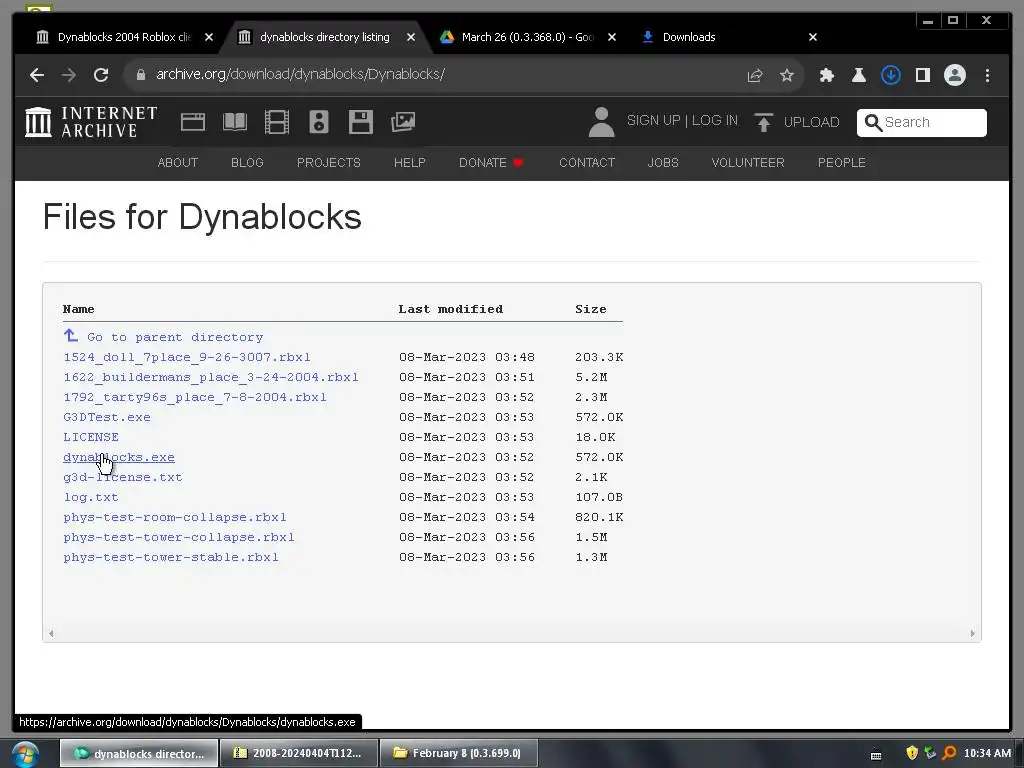Click the SIGN UP link
This screenshot has height=768, width=1024.
coord(653,121)
